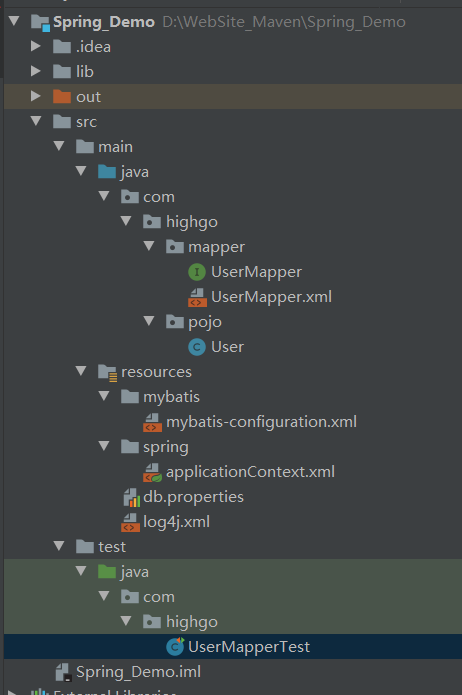This screenshot has height=695, width=462.
Task: Collapse the pojo package arrow
Action: [149, 320]
